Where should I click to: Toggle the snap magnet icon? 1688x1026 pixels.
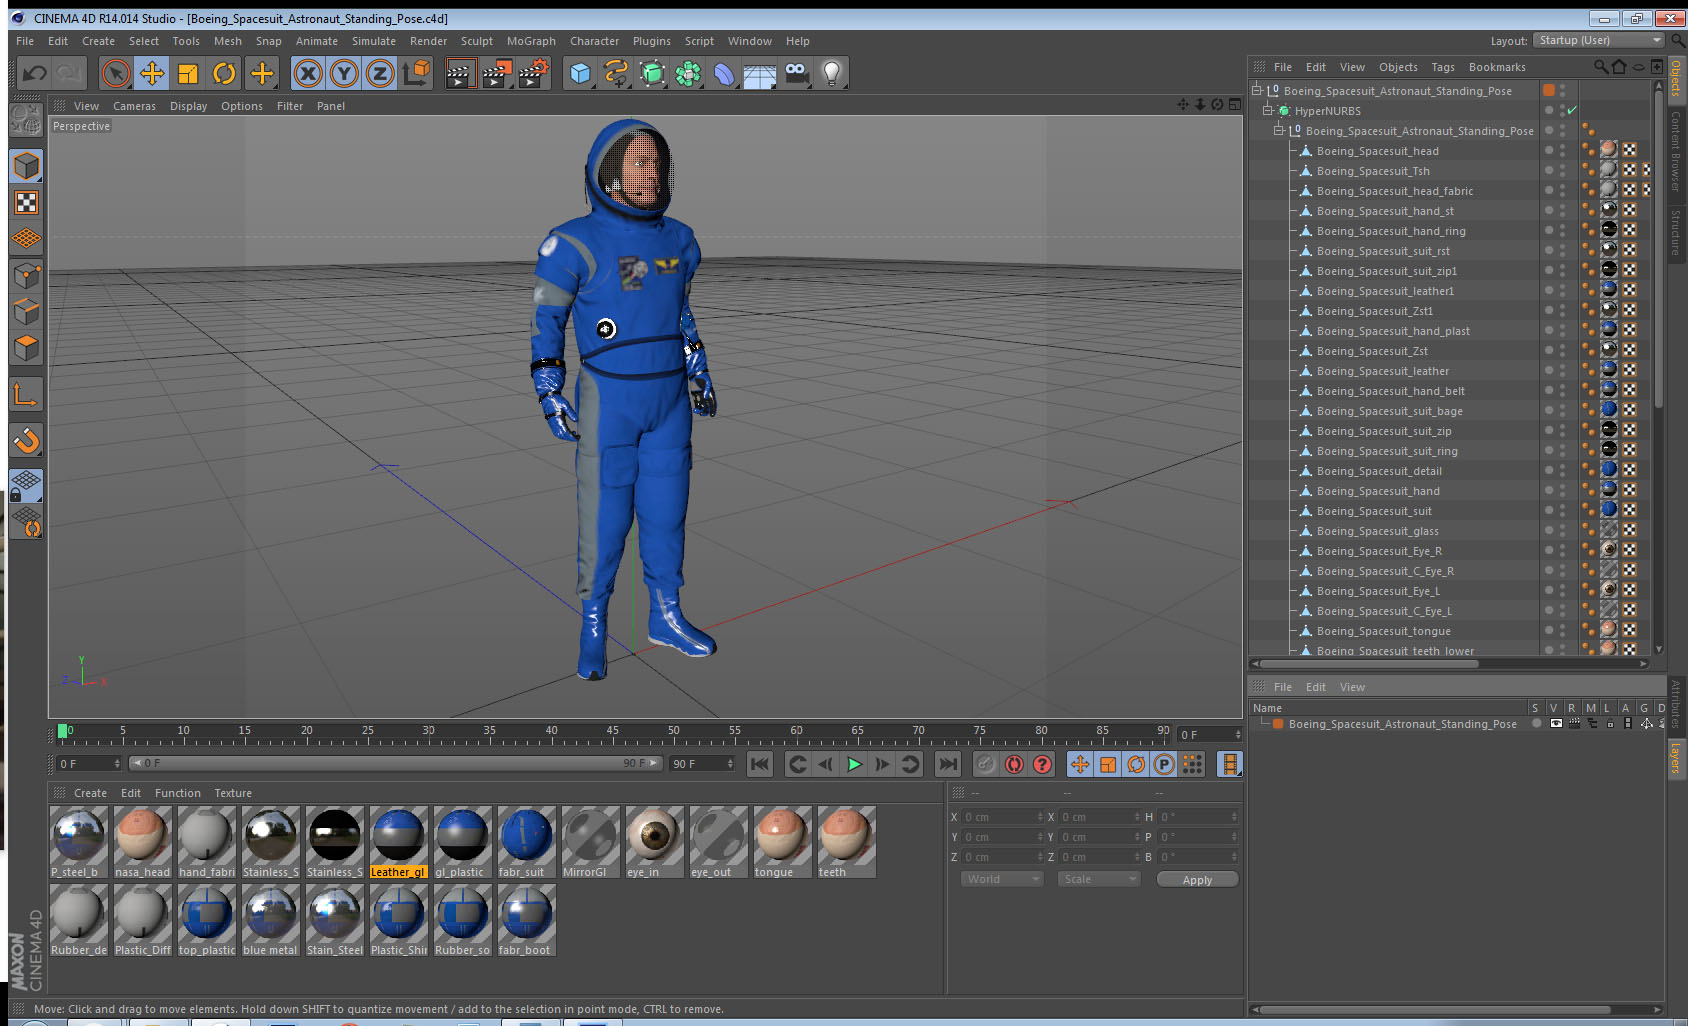tap(26, 440)
